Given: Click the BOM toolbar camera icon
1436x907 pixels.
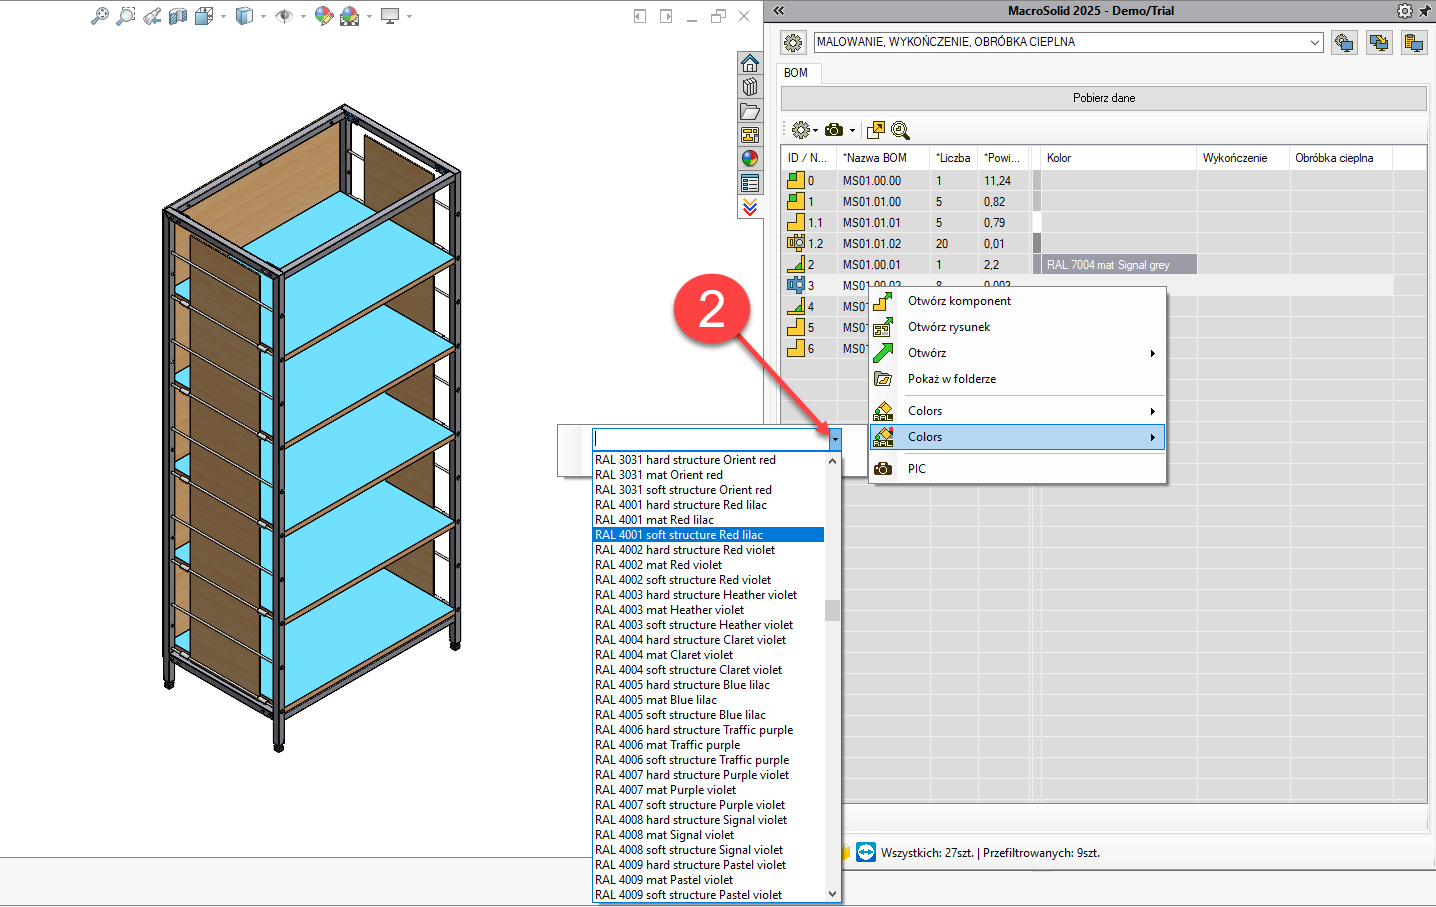Looking at the screenshot, I should [834, 130].
